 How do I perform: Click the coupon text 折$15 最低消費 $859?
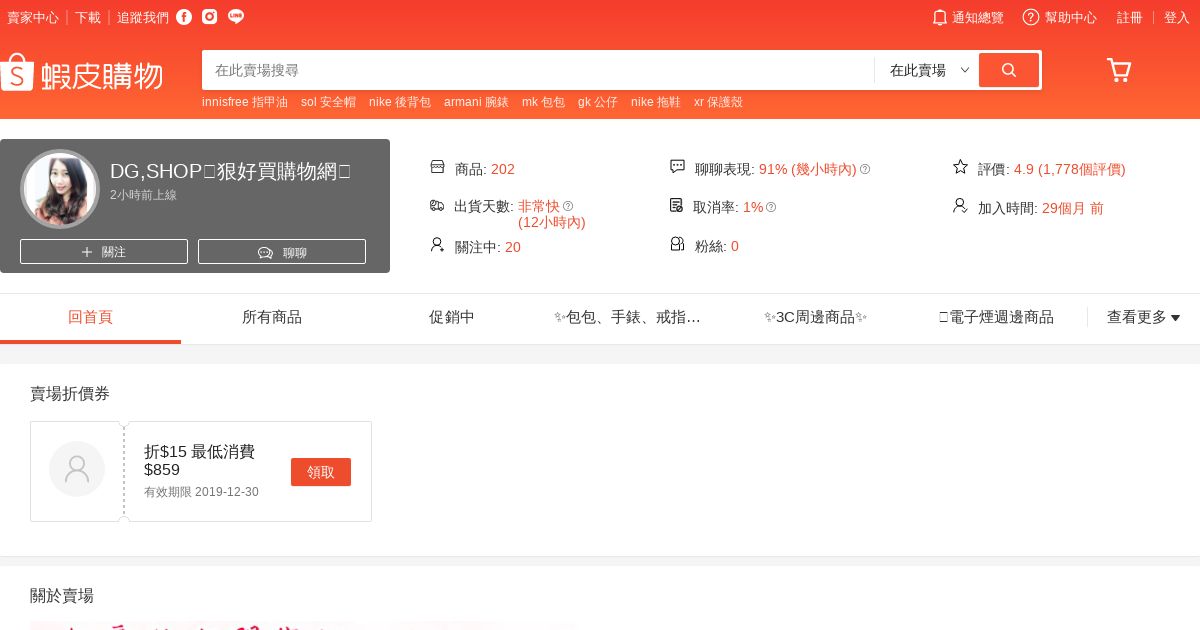tap(200, 460)
